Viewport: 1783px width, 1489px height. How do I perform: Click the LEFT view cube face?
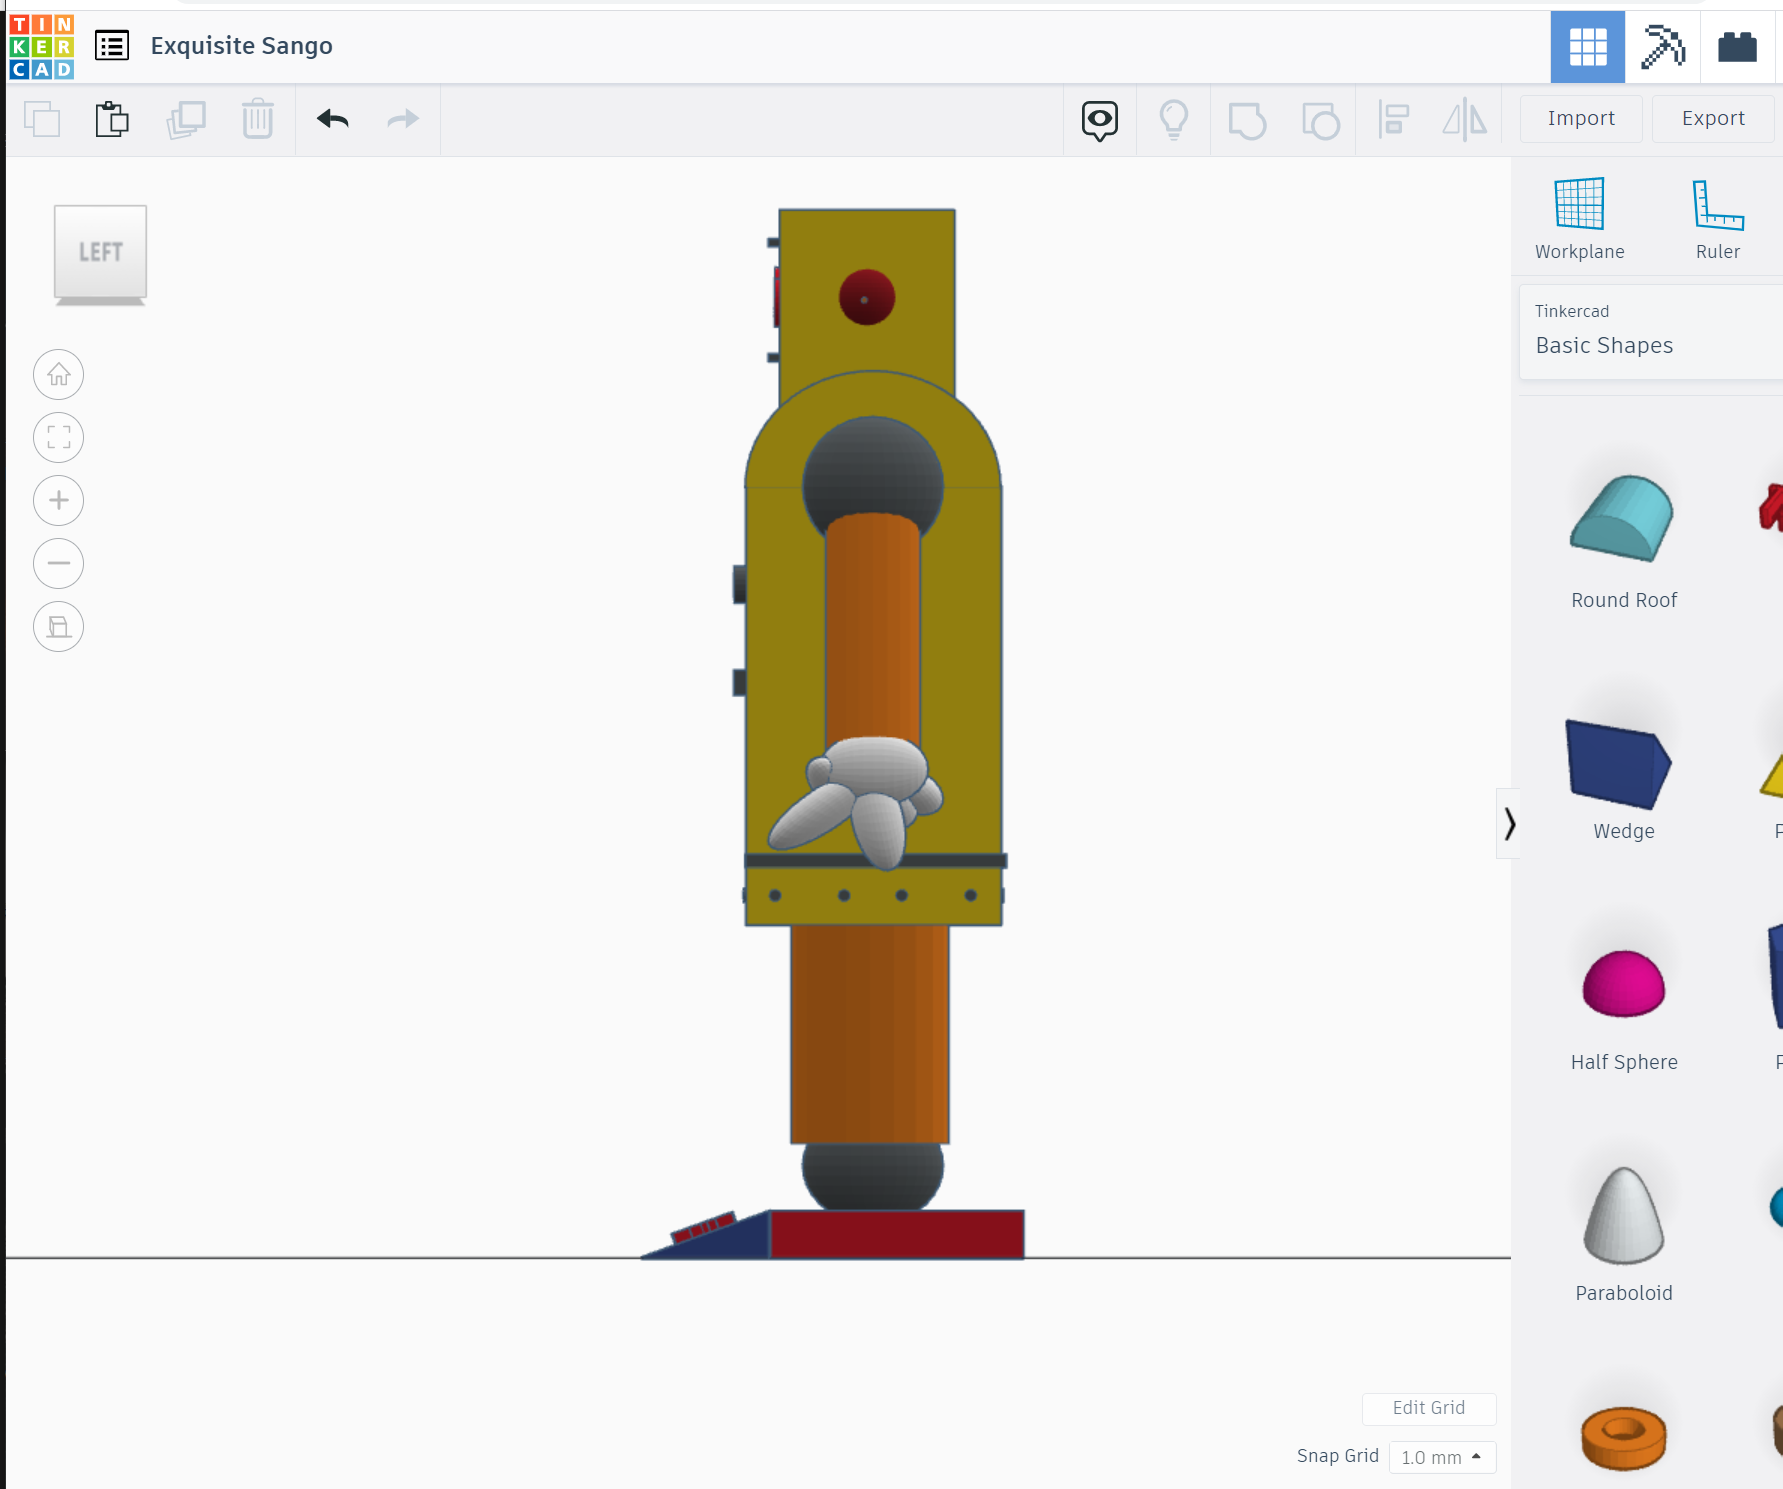point(101,252)
